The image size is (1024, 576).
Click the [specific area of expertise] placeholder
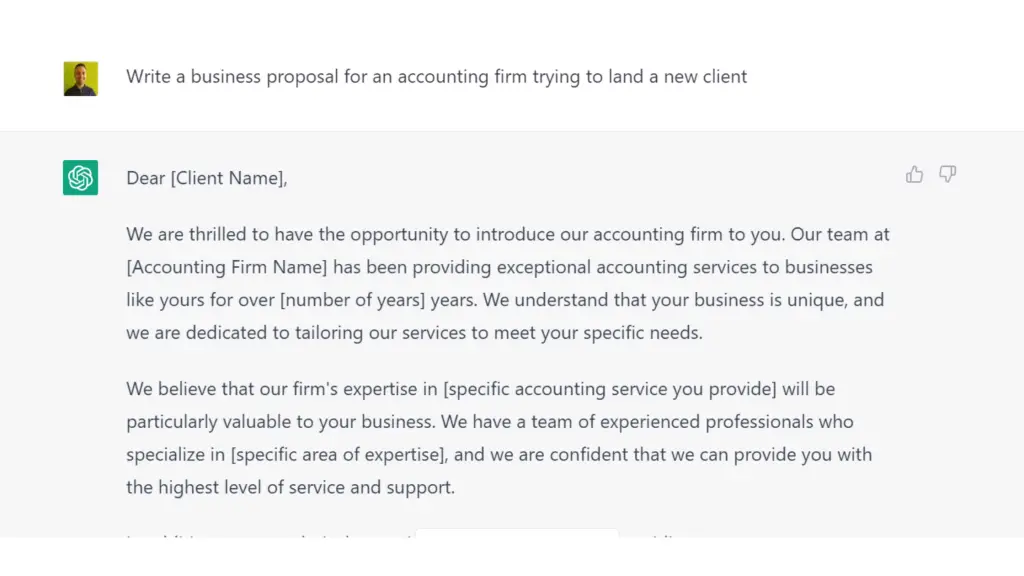(338, 455)
